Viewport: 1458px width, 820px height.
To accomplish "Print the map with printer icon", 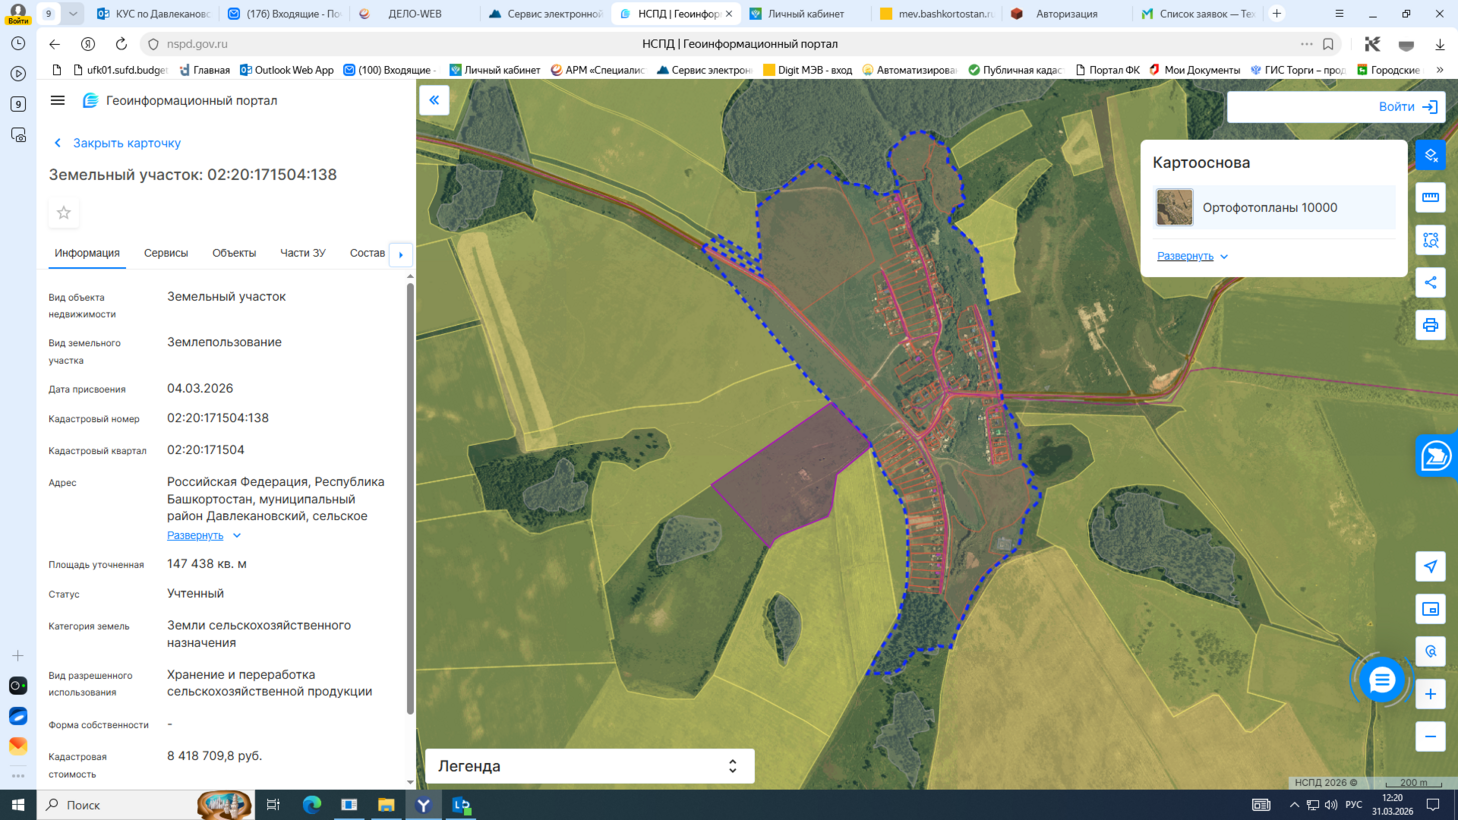I will [1431, 326].
